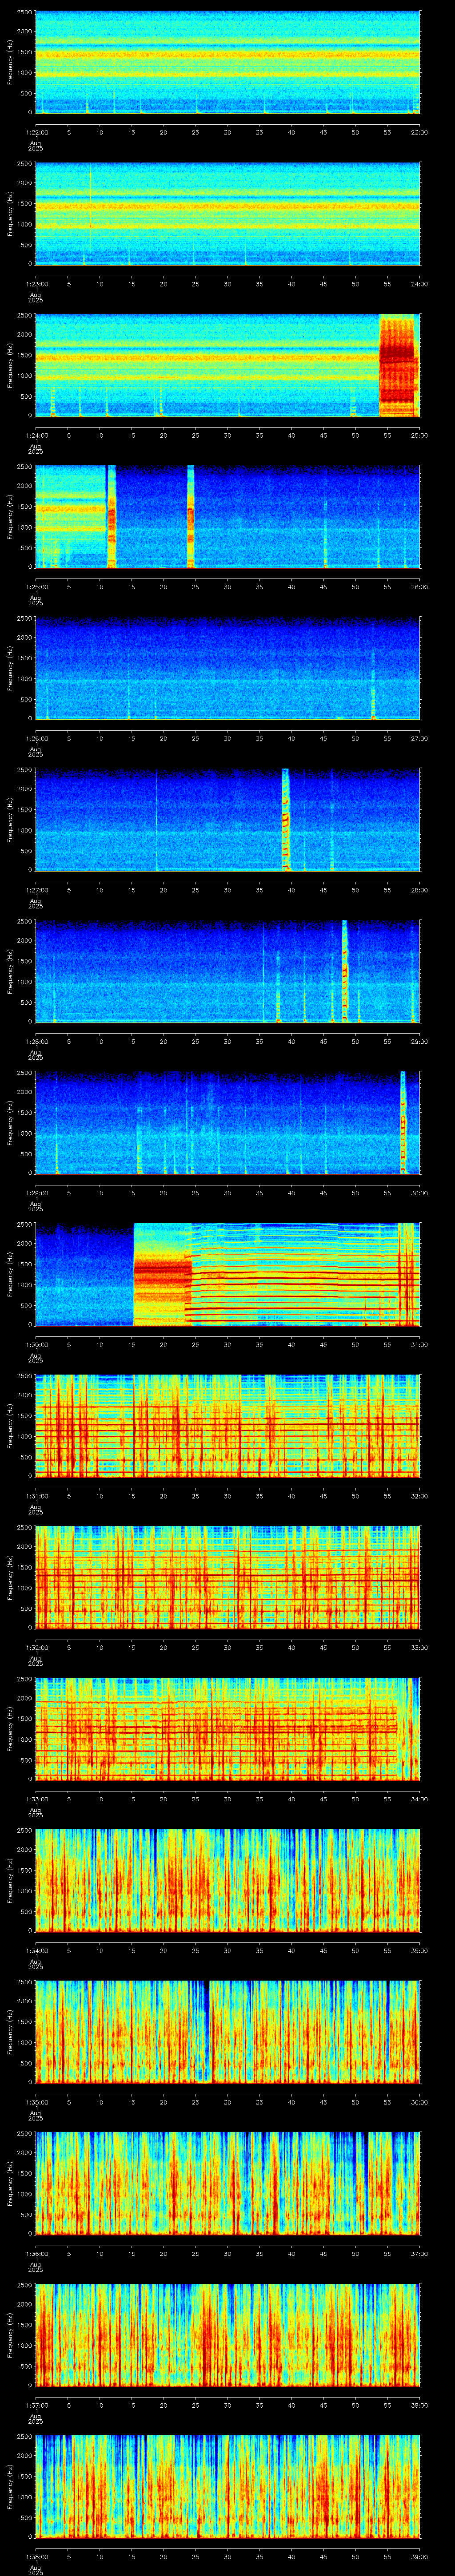Image resolution: width=455 pixels, height=2576 pixels.
Task: Click the '1:22:00' time axis label
Action: (x=36, y=132)
